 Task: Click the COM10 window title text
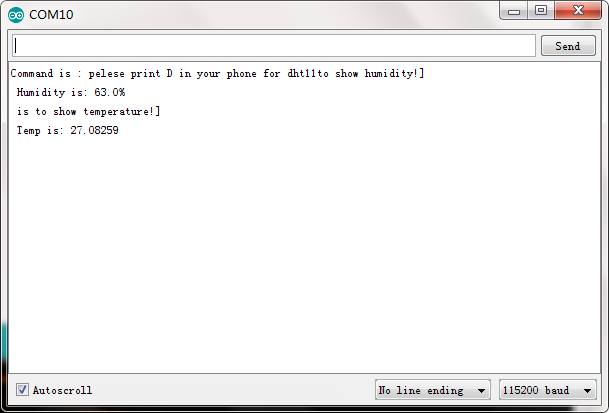coord(51,15)
